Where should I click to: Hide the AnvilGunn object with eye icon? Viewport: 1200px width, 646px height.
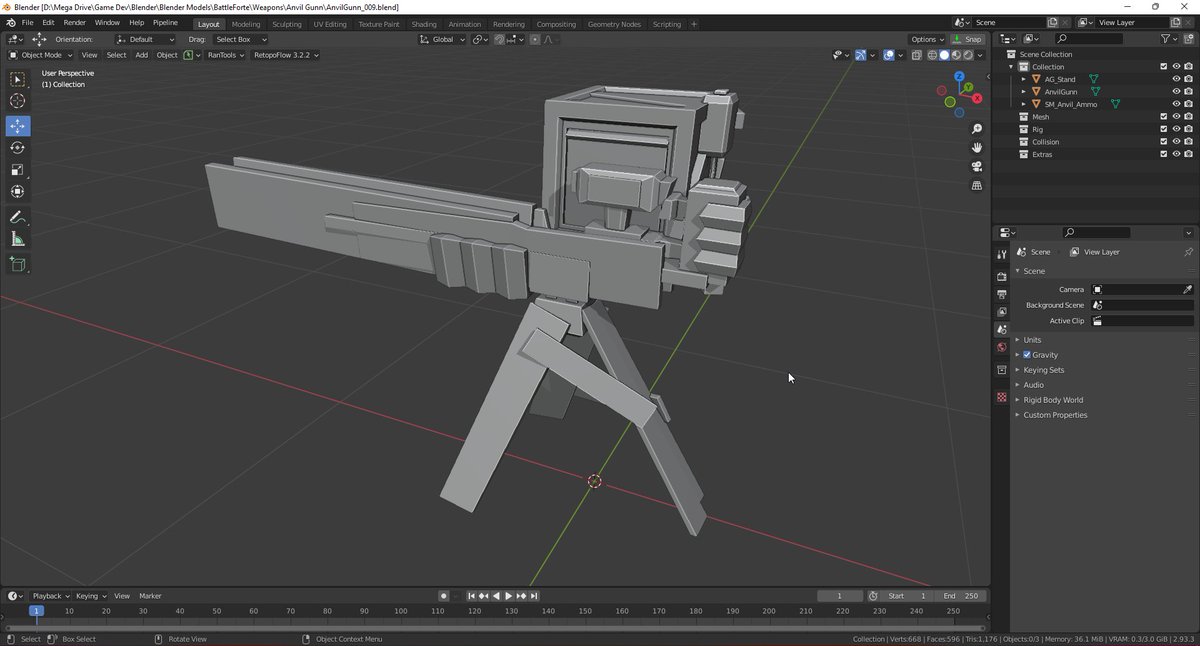pyautogui.click(x=1176, y=91)
